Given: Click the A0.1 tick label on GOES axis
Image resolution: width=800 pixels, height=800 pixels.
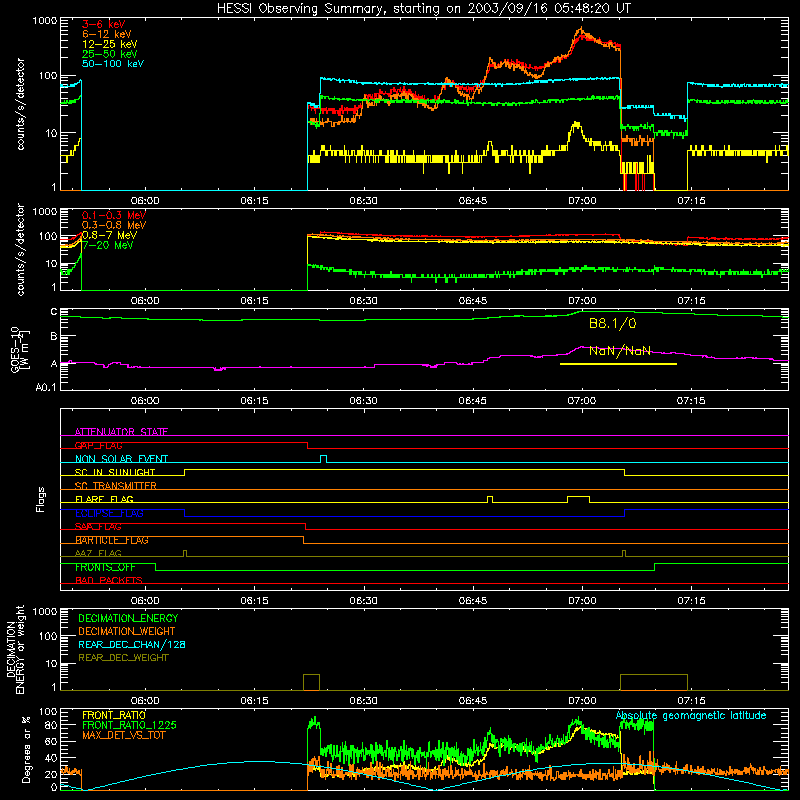Looking at the screenshot, I should [45, 387].
